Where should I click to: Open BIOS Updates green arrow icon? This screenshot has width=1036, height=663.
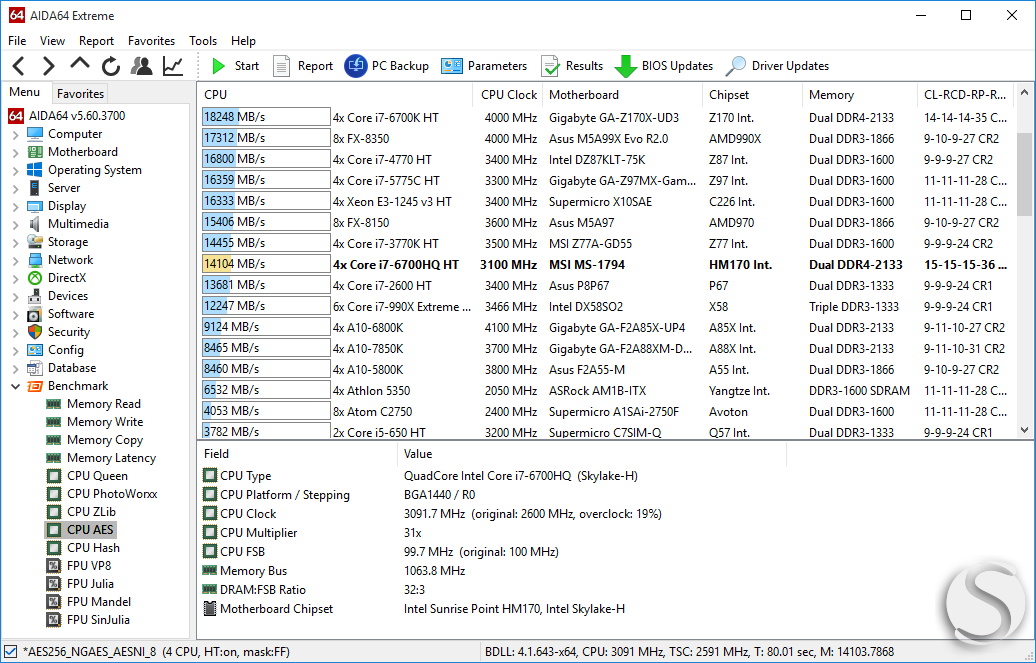pos(626,66)
